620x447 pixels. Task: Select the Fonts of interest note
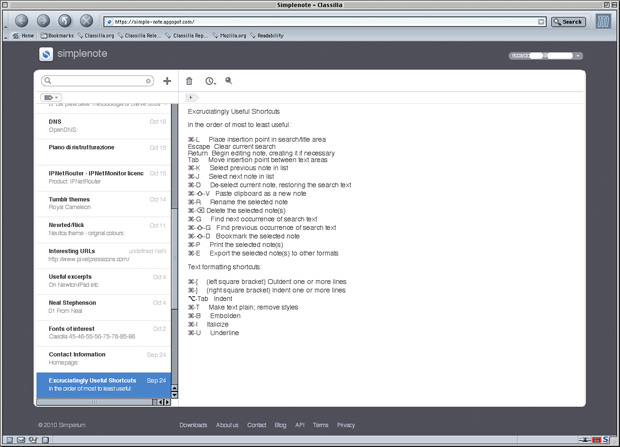(104, 333)
